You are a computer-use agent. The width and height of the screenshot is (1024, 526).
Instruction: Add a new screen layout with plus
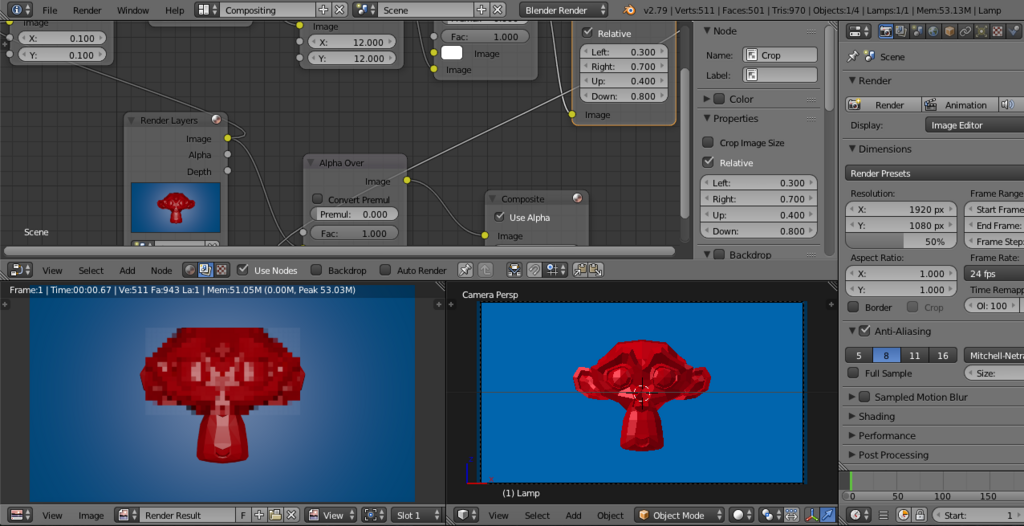click(x=323, y=10)
